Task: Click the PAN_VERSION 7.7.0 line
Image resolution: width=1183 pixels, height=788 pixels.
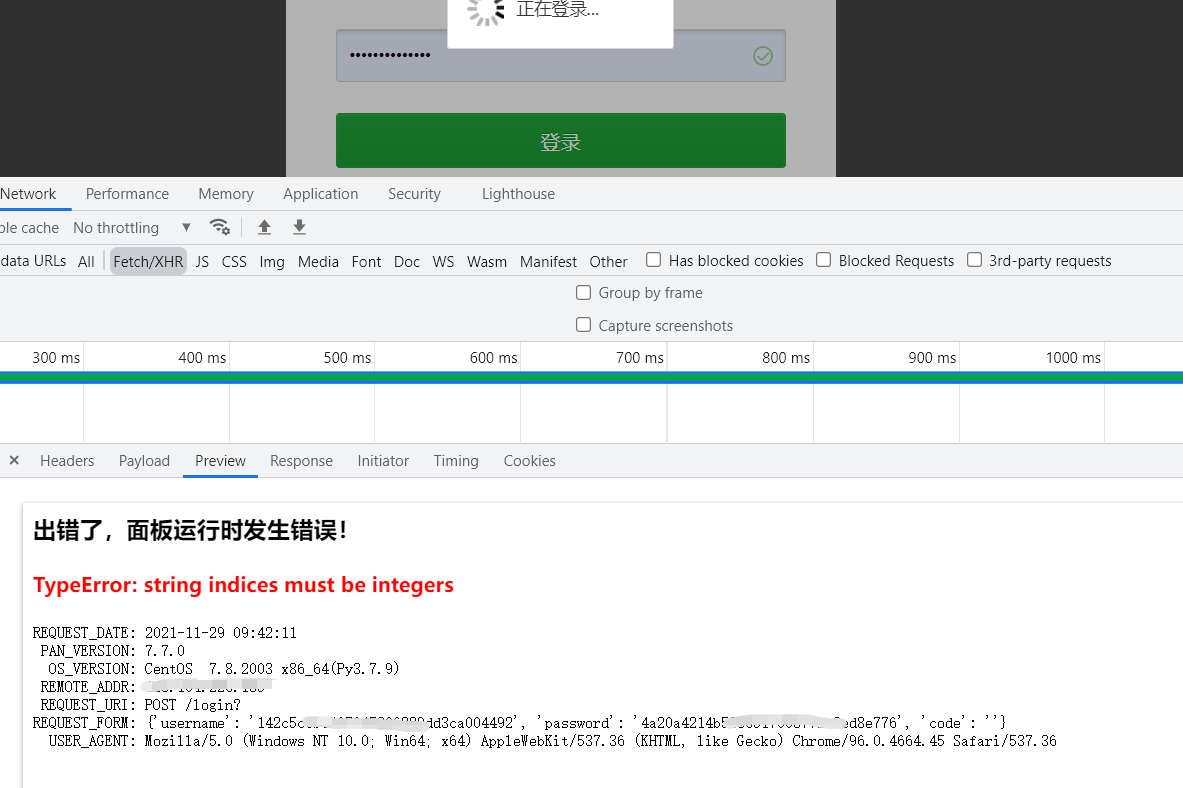Action: click(112, 651)
